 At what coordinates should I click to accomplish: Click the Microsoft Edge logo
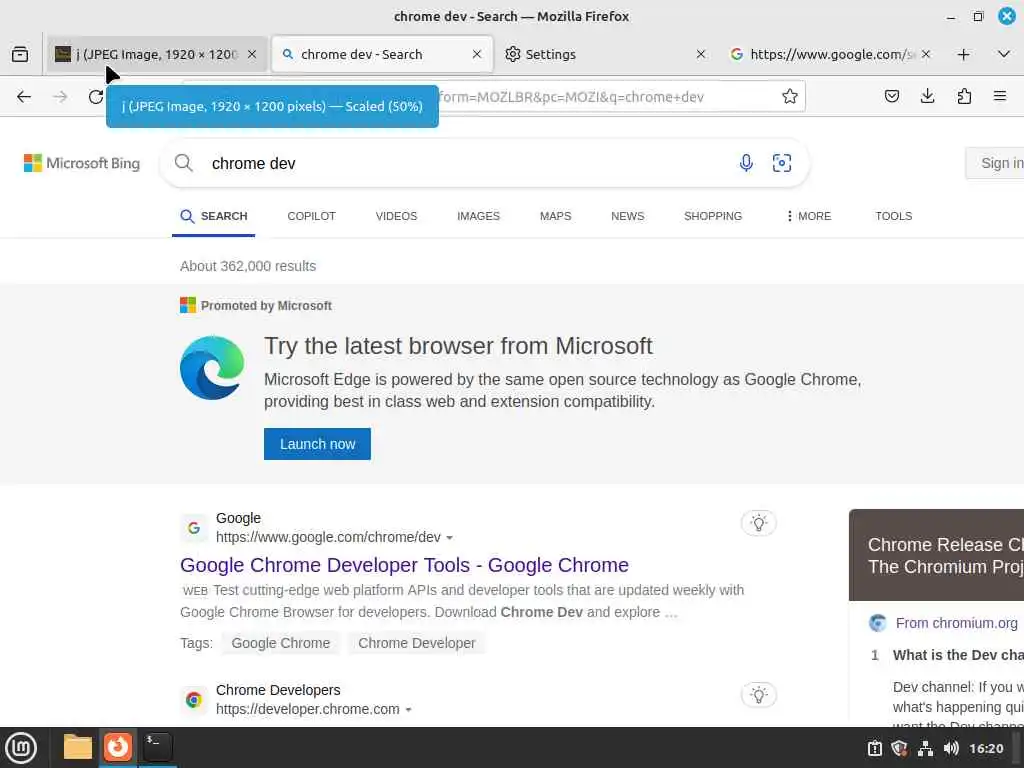212,368
